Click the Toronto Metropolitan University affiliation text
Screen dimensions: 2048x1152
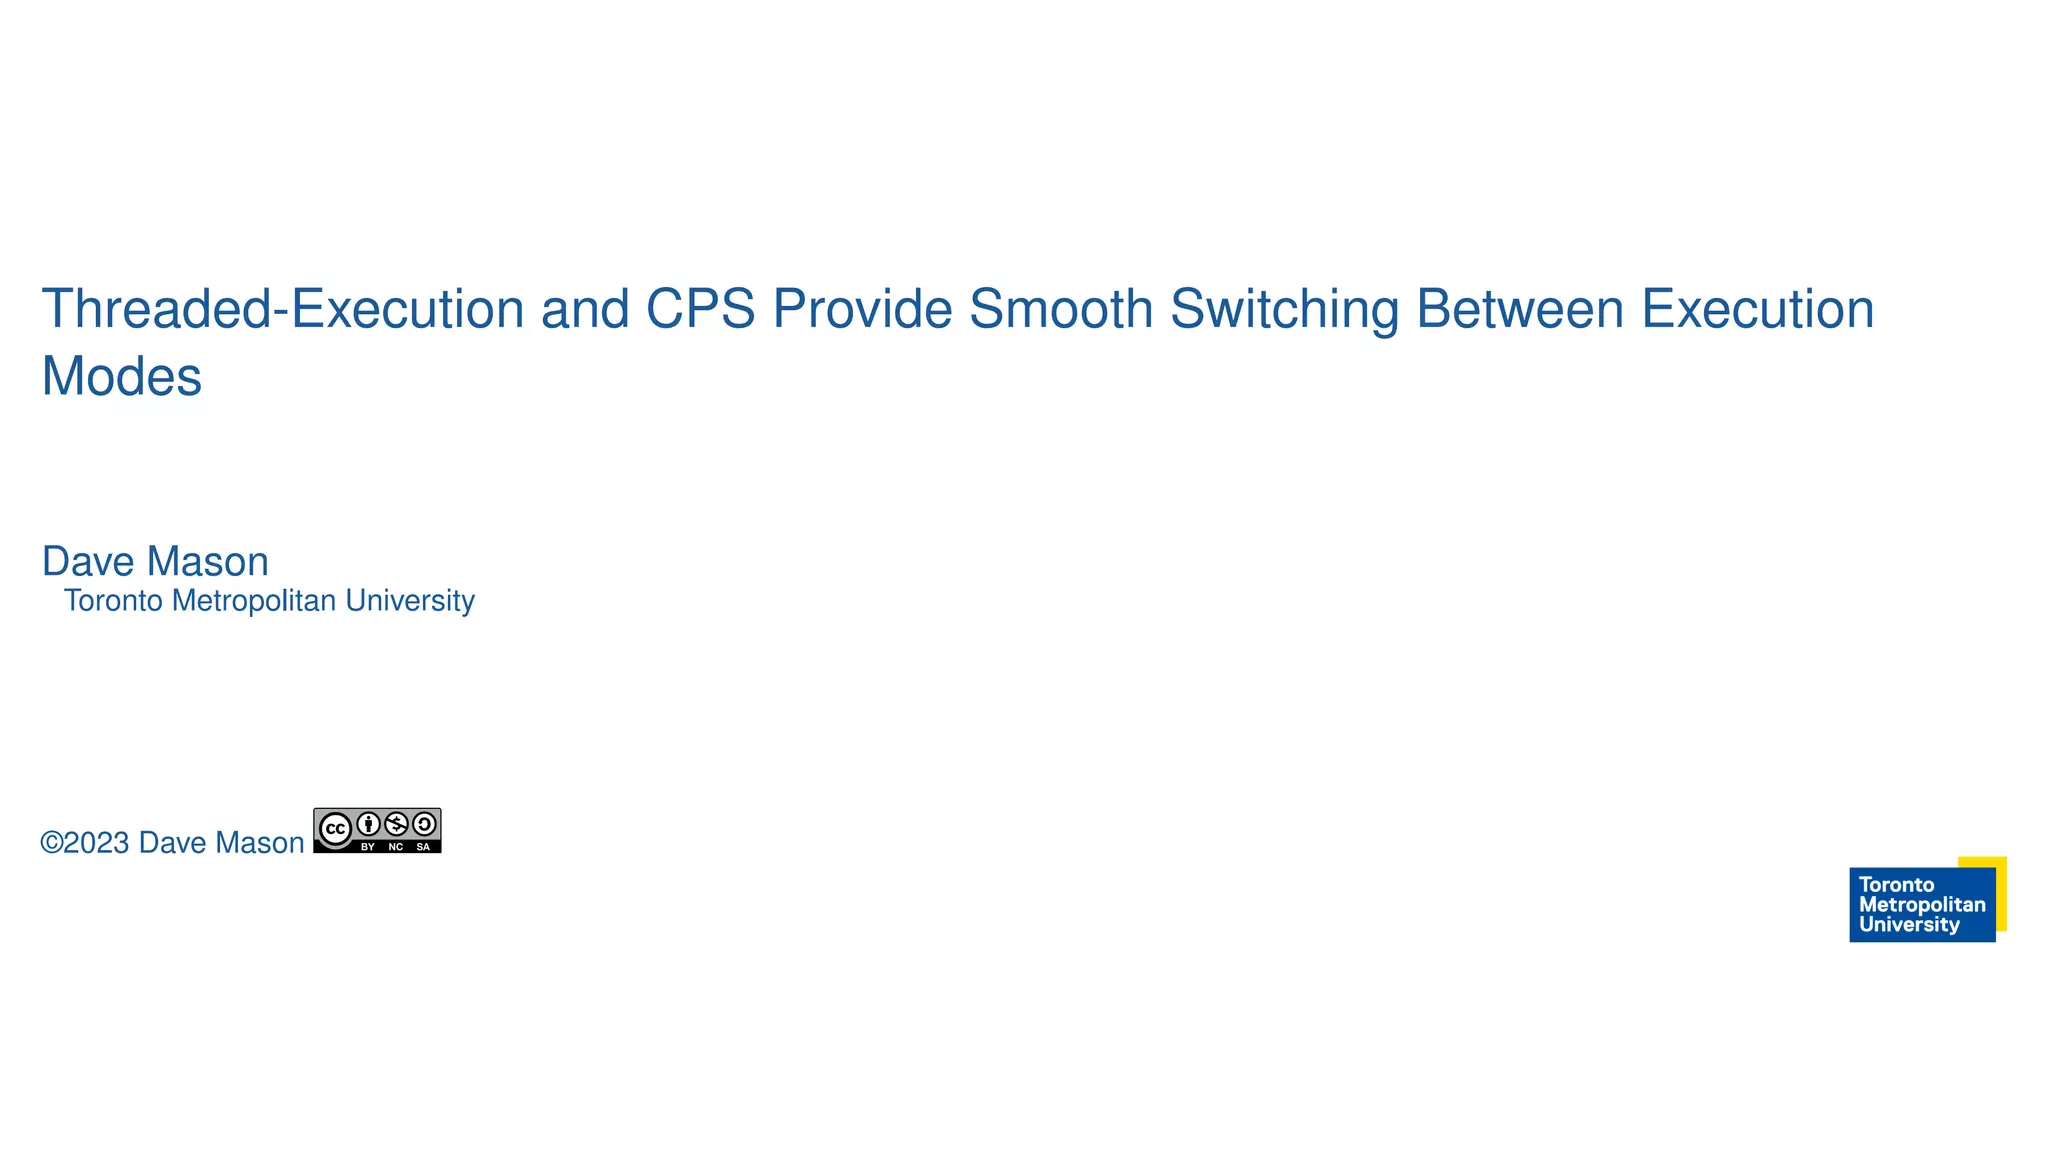point(269,601)
